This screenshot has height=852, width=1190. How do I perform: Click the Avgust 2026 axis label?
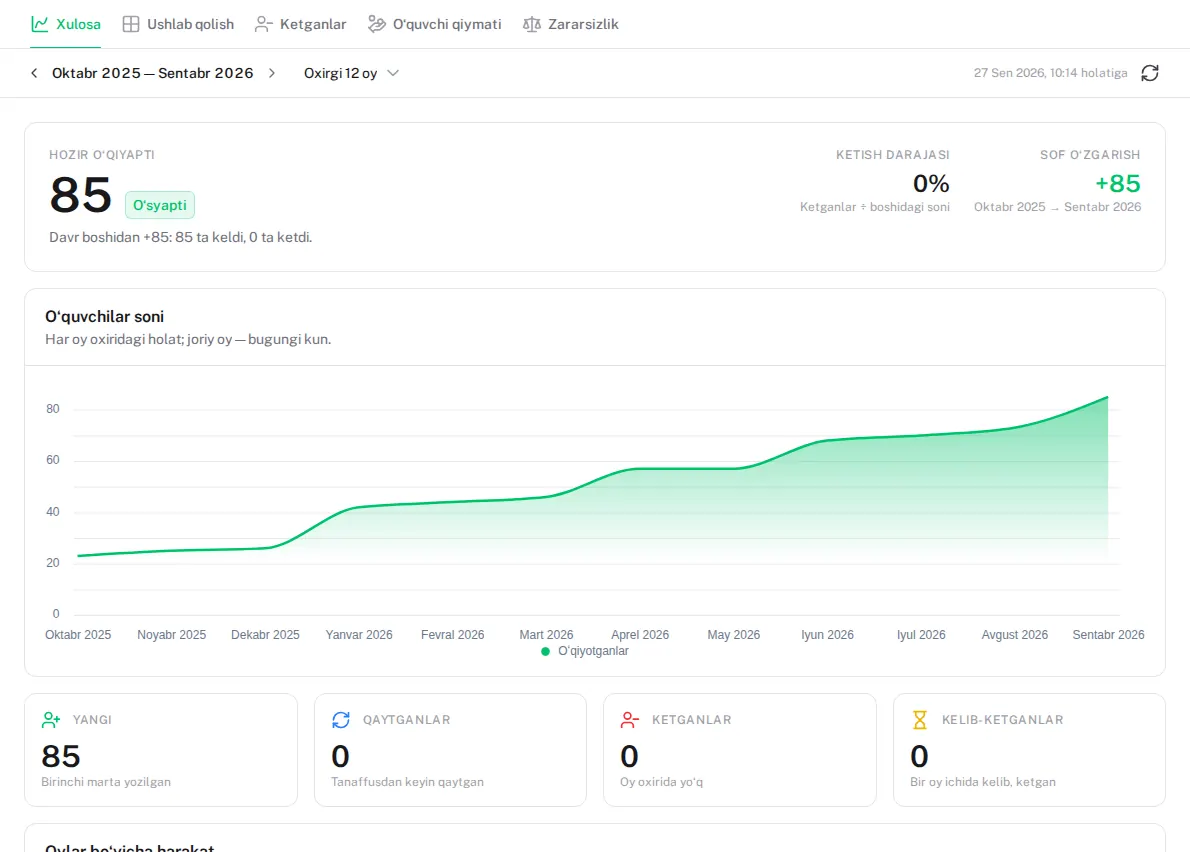1015,634
